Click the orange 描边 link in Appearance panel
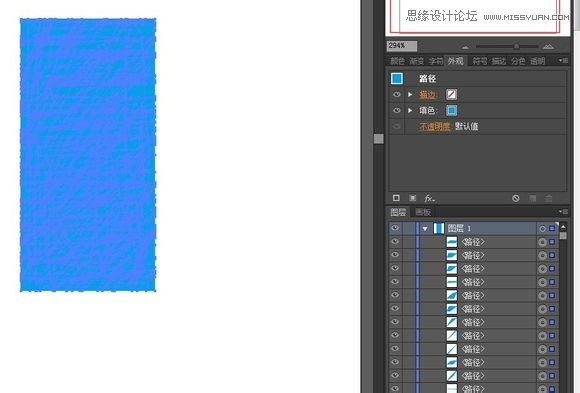The width and height of the screenshot is (580, 393). point(428,95)
